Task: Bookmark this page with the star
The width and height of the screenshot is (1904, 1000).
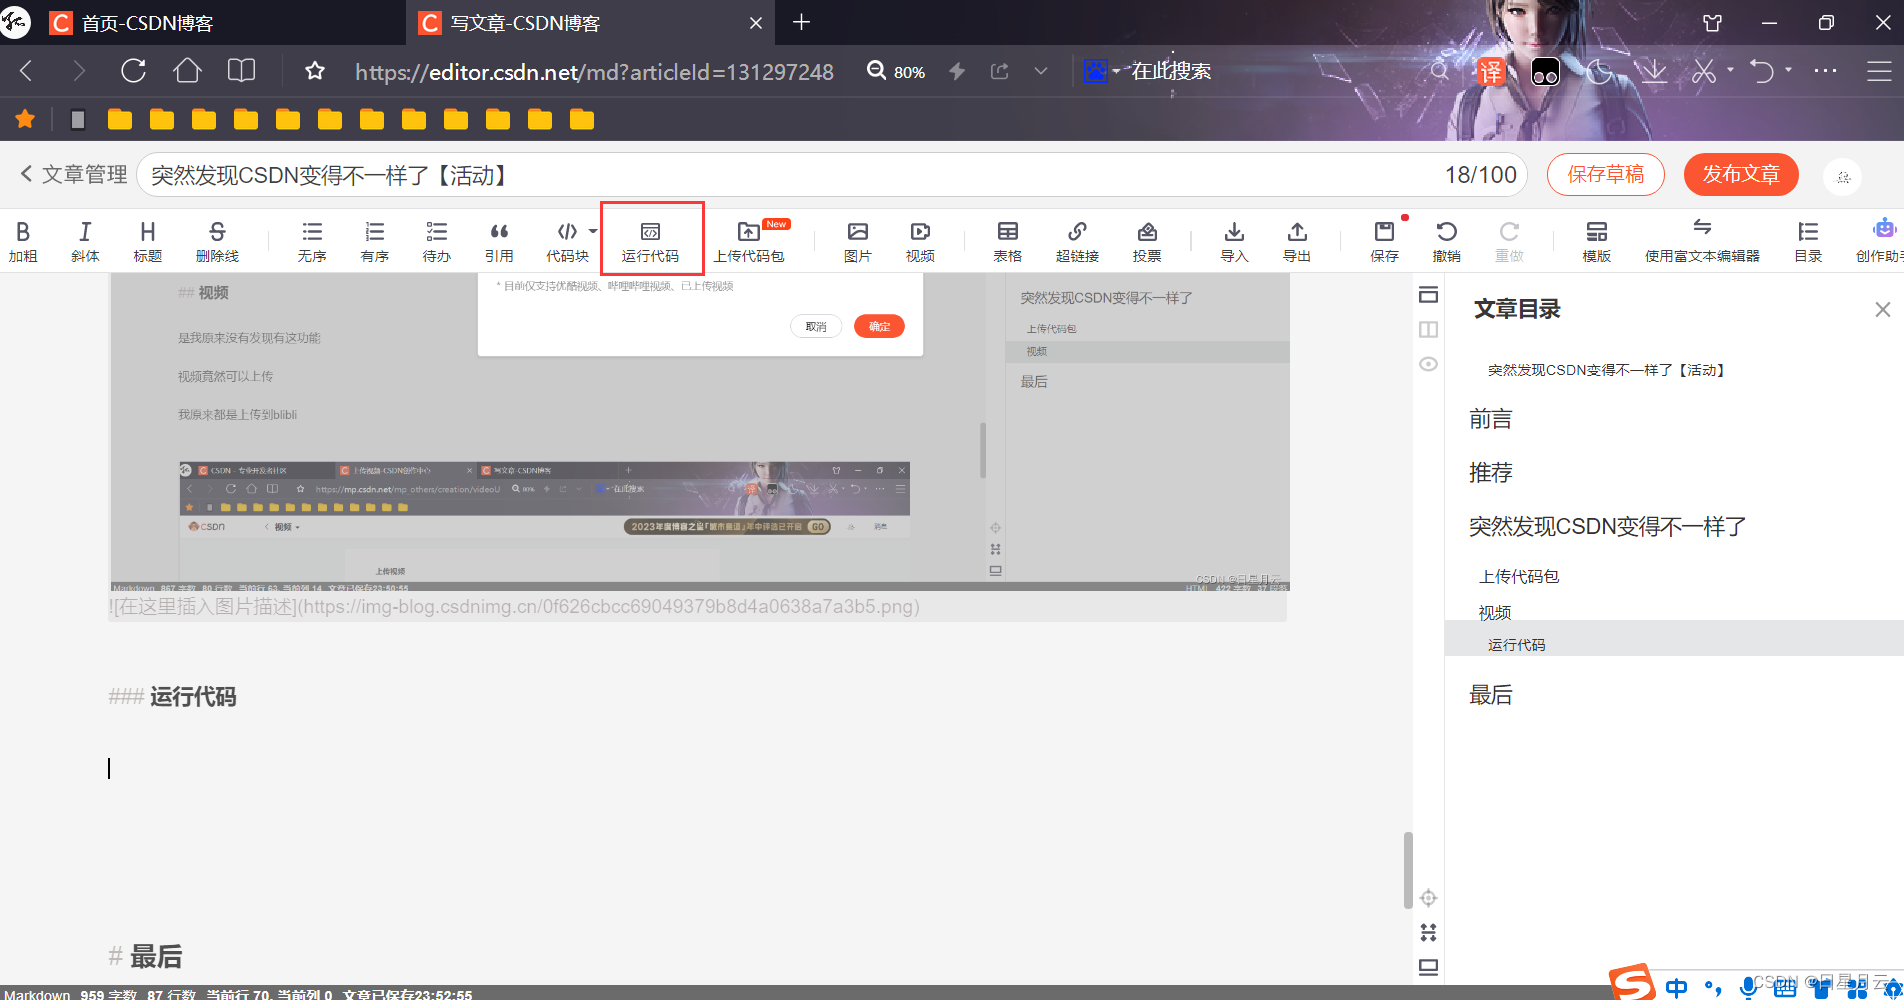Action: click(315, 71)
